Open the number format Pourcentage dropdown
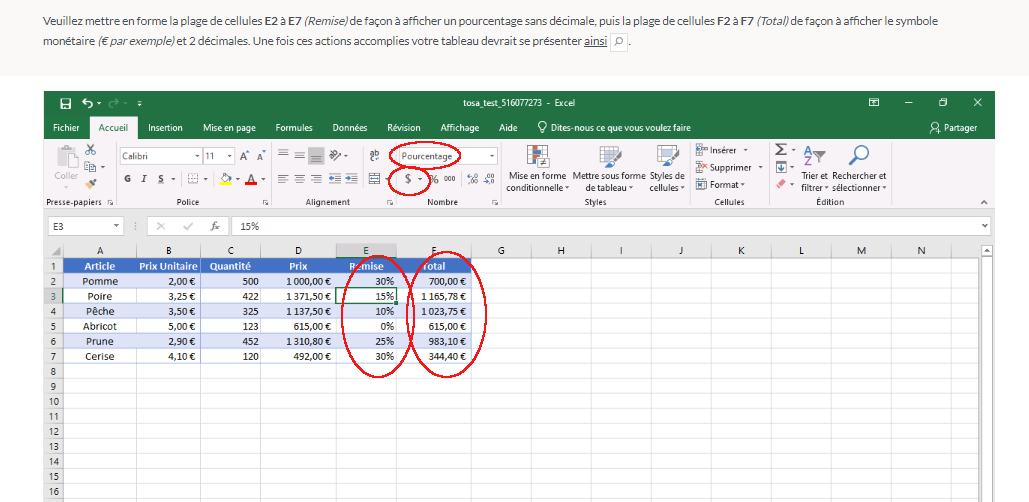 click(492, 156)
